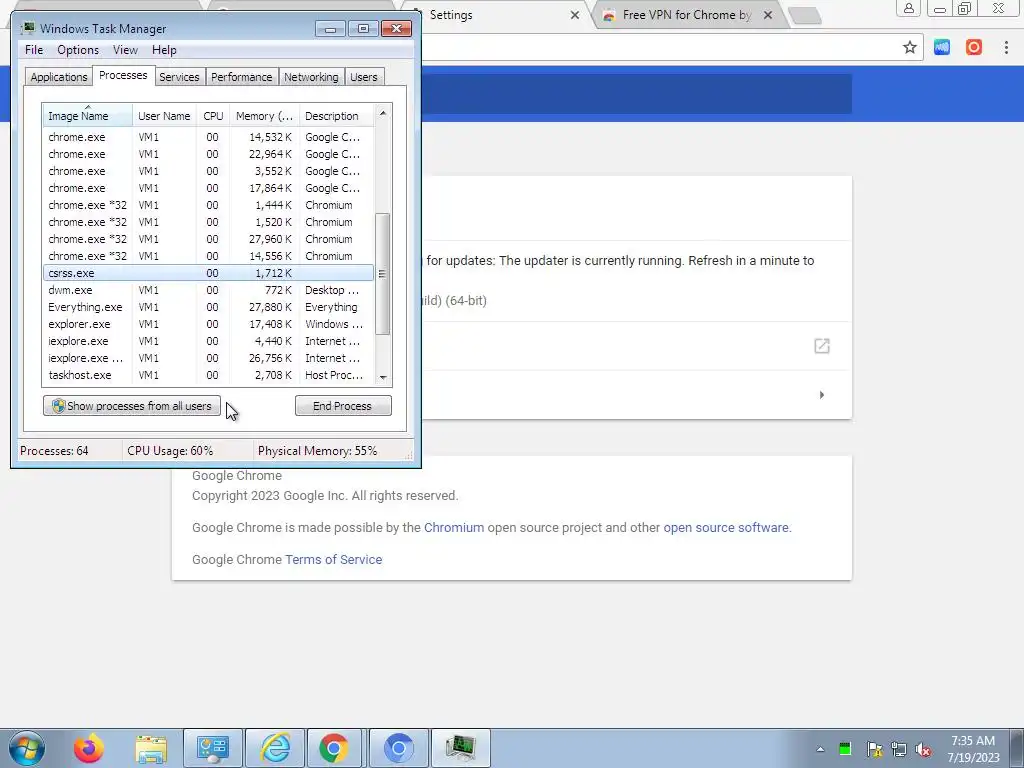Click the new tab button in Chrome

tap(805, 16)
